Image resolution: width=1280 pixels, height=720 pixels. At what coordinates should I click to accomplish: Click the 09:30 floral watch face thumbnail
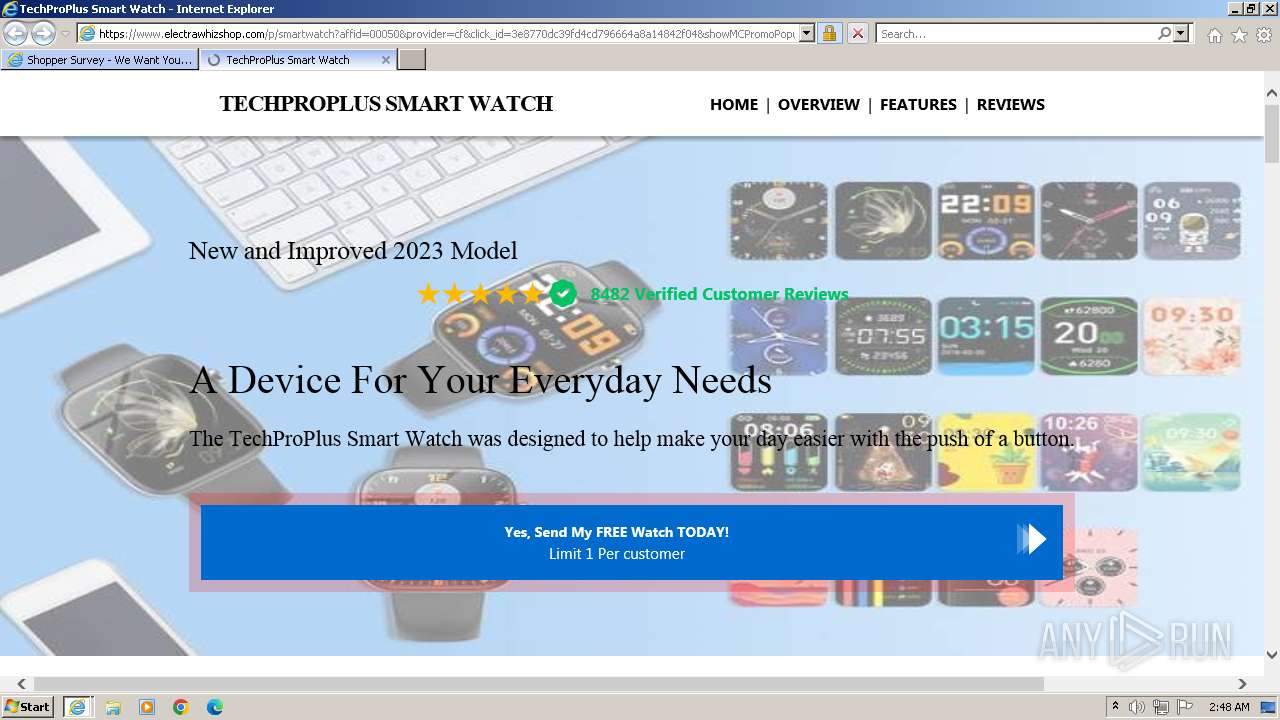pos(1191,336)
